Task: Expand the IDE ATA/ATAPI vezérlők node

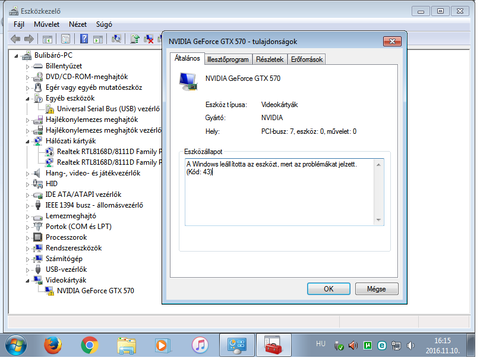Action: [x=27, y=195]
